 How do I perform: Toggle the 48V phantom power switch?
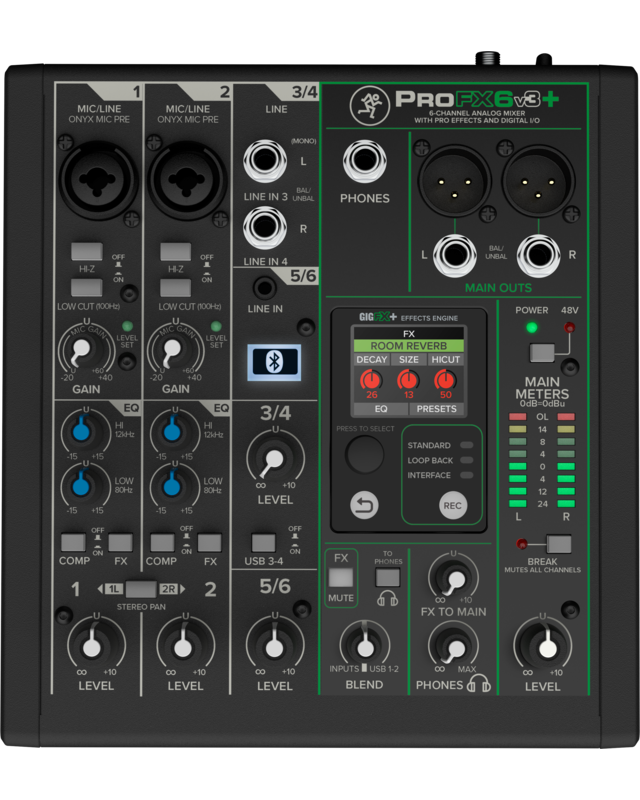pyautogui.click(x=541, y=353)
